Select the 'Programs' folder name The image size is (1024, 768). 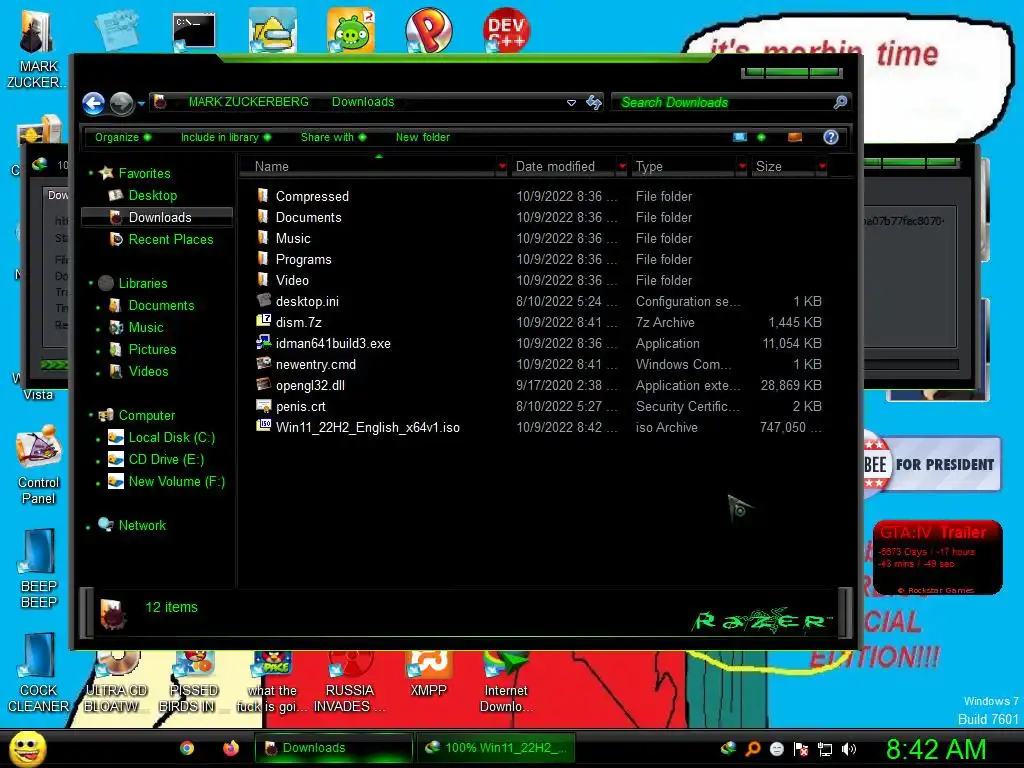[x=303, y=259]
